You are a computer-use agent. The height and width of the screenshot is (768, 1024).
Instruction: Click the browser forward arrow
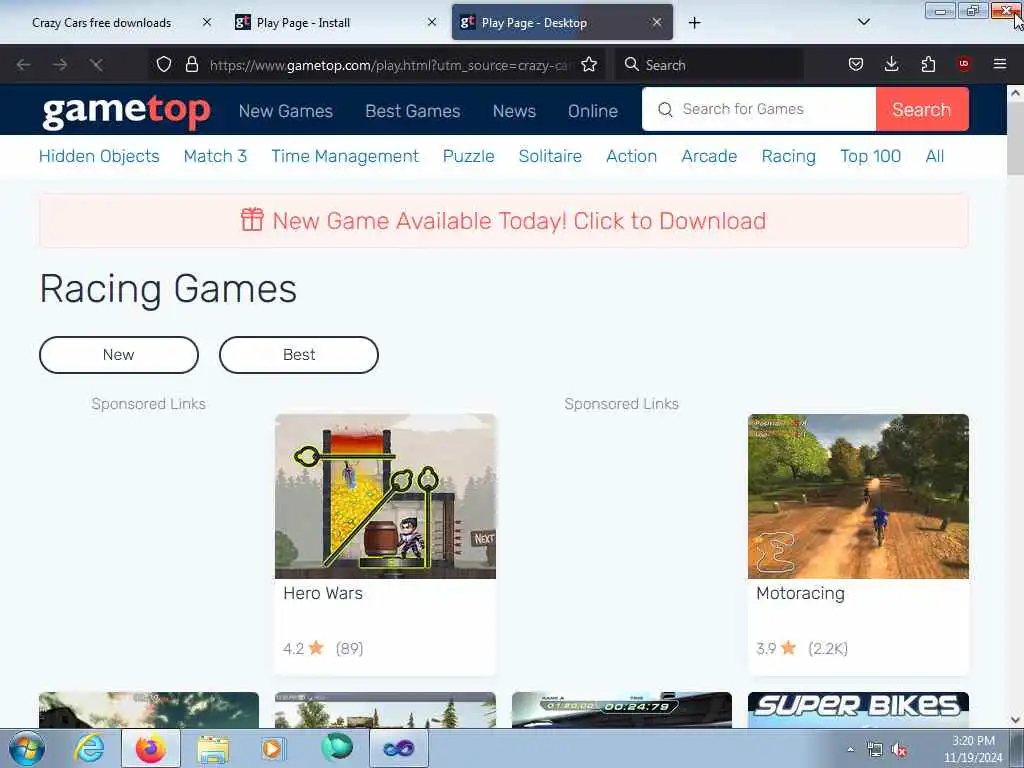point(60,65)
